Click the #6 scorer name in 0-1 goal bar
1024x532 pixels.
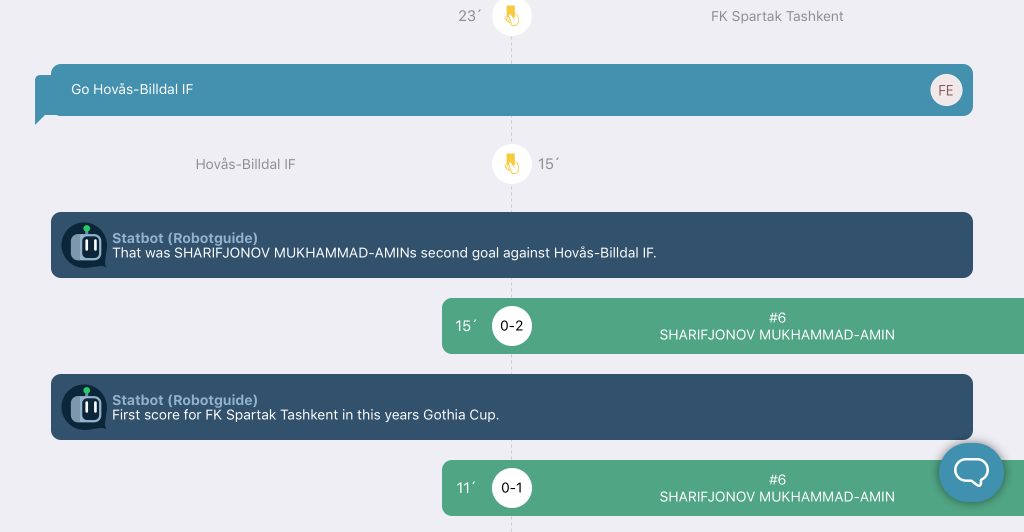coord(777,497)
